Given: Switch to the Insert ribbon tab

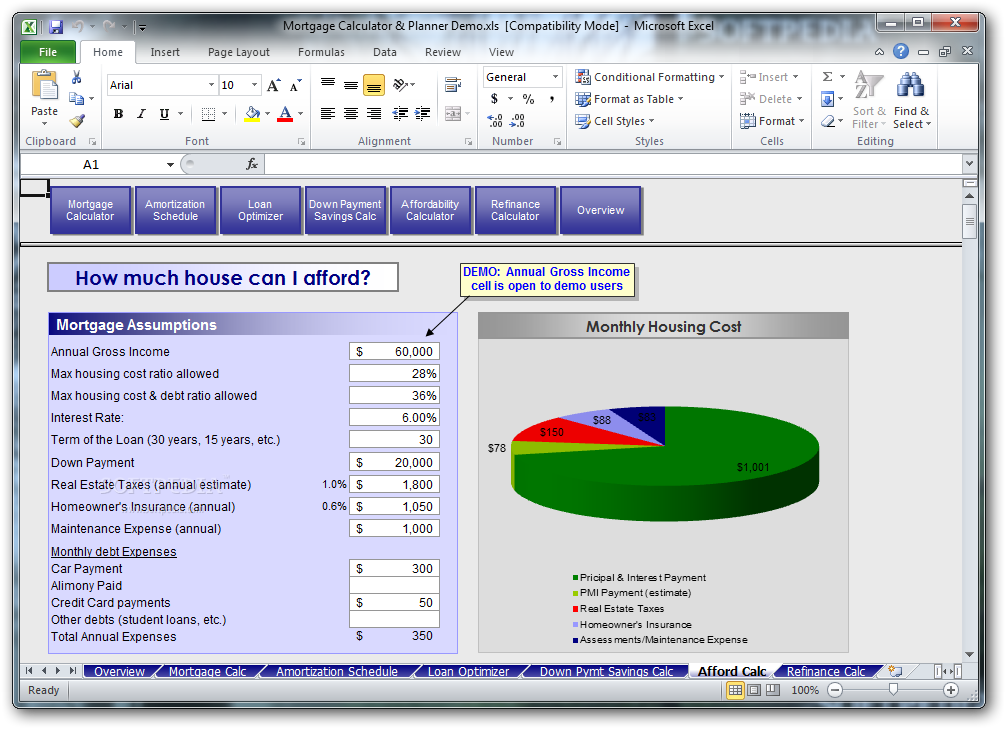Looking at the screenshot, I should (165, 52).
